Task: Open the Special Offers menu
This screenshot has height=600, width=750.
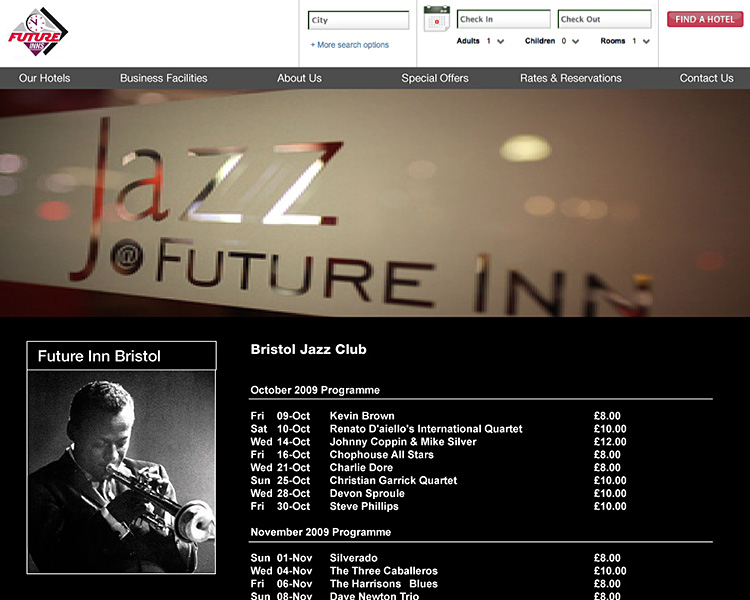Action: click(x=435, y=78)
